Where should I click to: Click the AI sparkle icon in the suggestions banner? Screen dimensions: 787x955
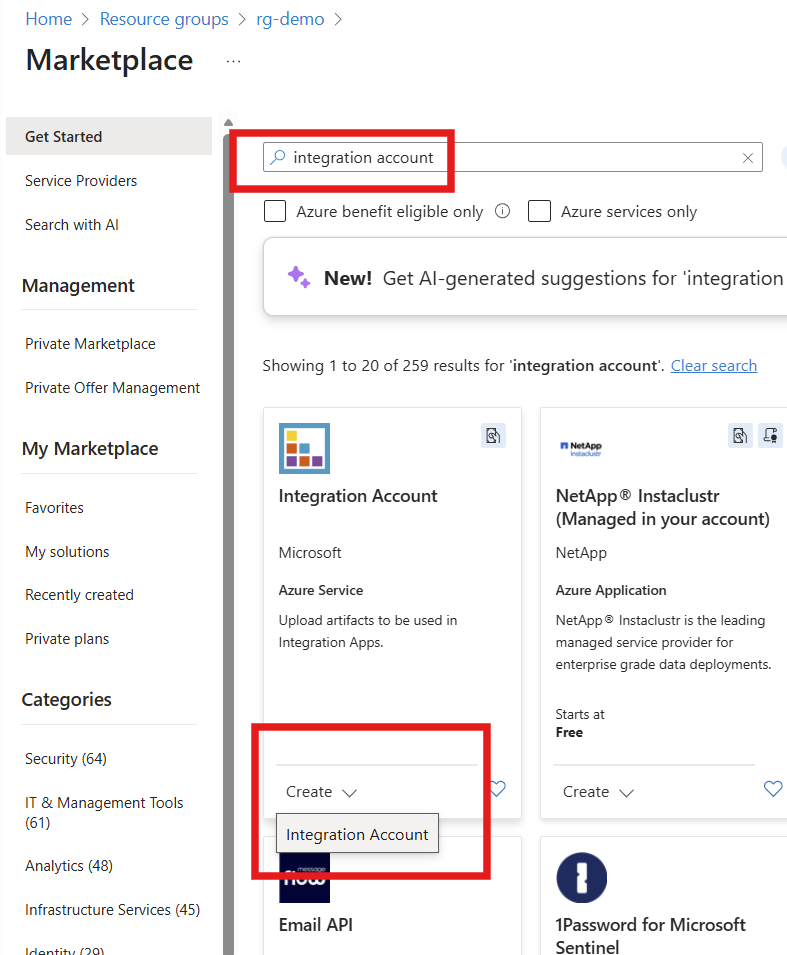(298, 278)
